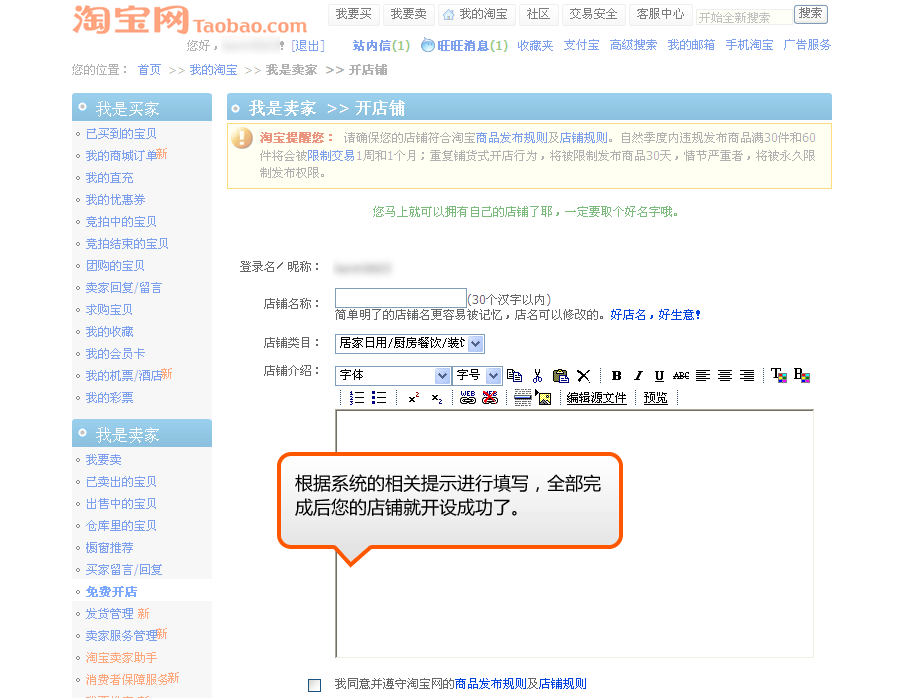Open 高级搜索 link
Viewport: 900px width, 698px height.
(633, 45)
